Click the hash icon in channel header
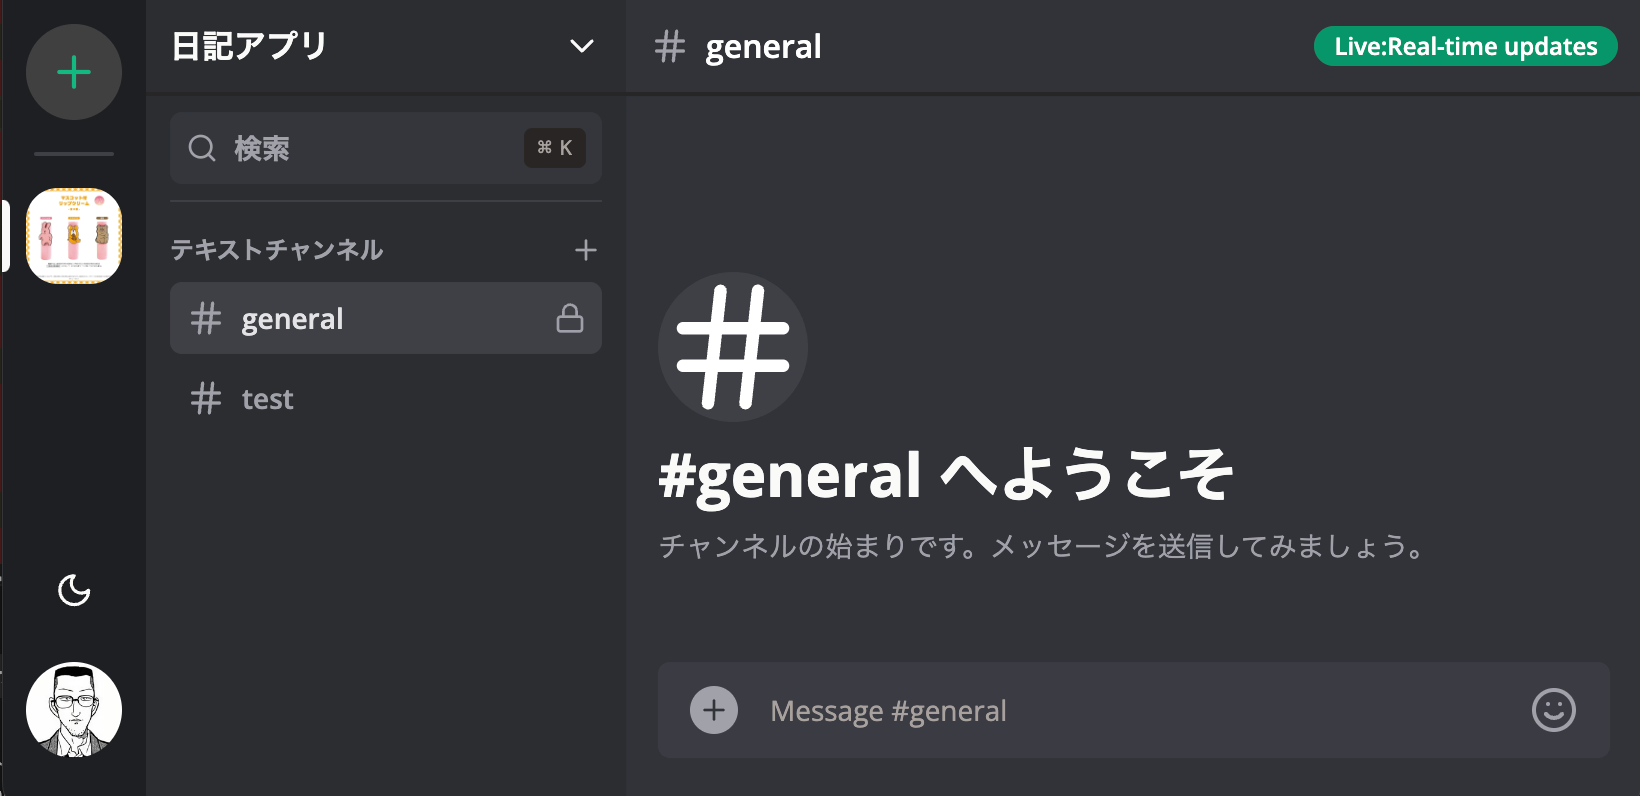Image resolution: width=1640 pixels, height=796 pixels. (670, 47)
